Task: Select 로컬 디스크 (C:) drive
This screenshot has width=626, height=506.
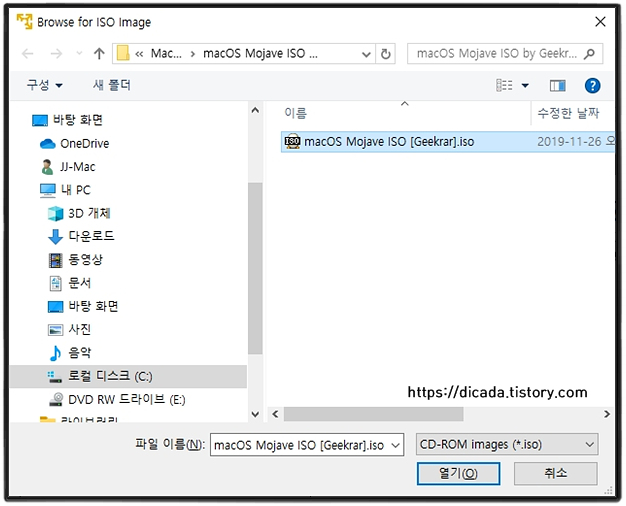Action: [128, 376]
